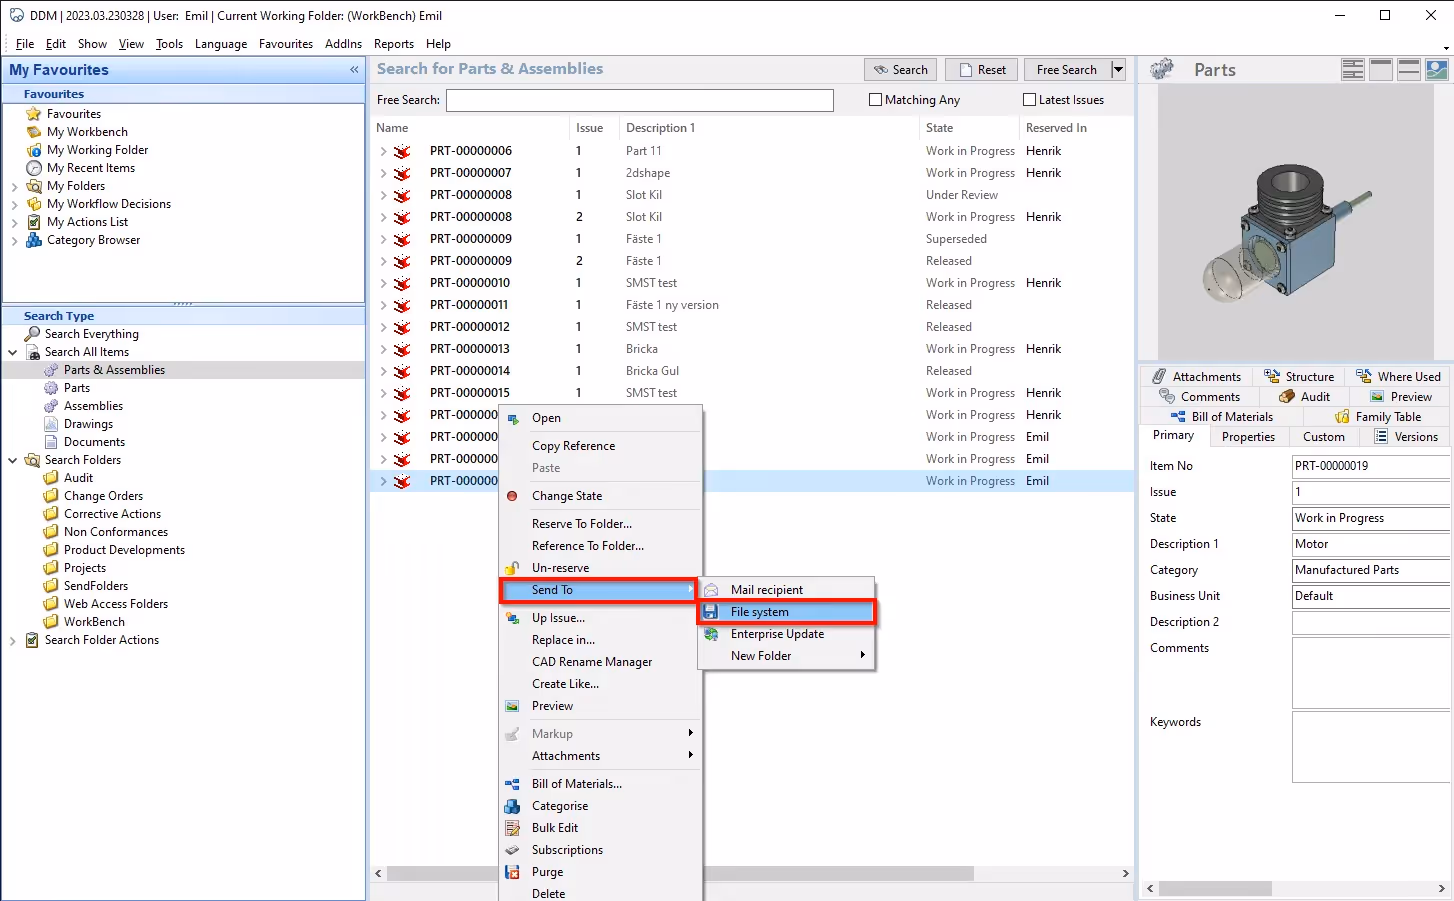Click the Search button
This screenshot has height=901, width=1454.
pos(899,69)
